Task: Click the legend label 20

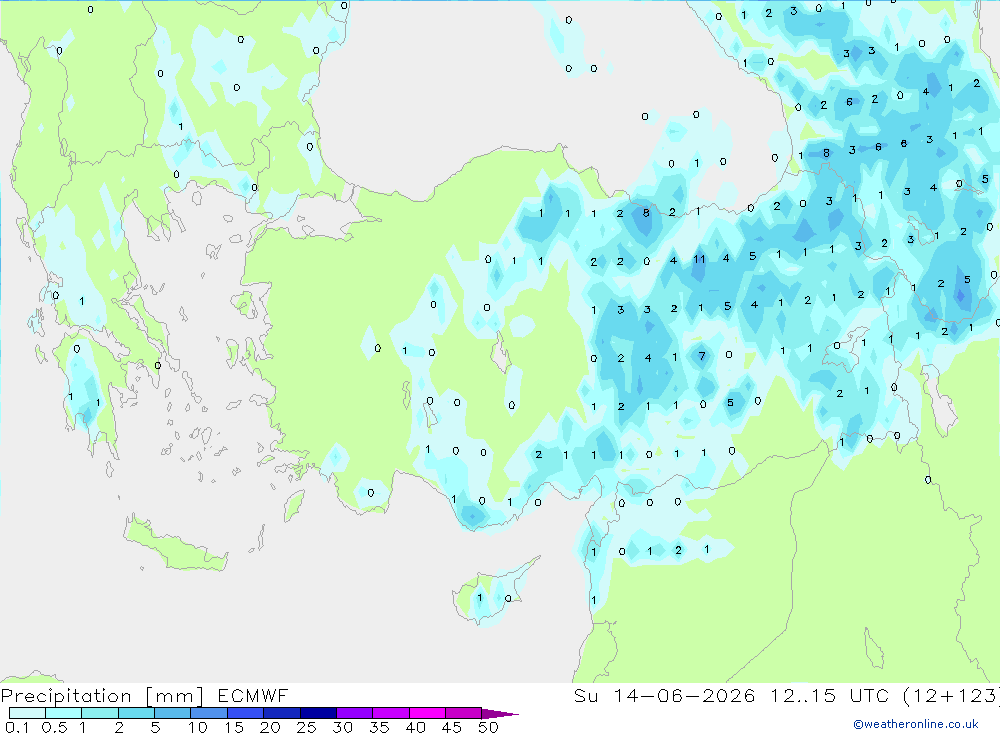Action: 270,727
